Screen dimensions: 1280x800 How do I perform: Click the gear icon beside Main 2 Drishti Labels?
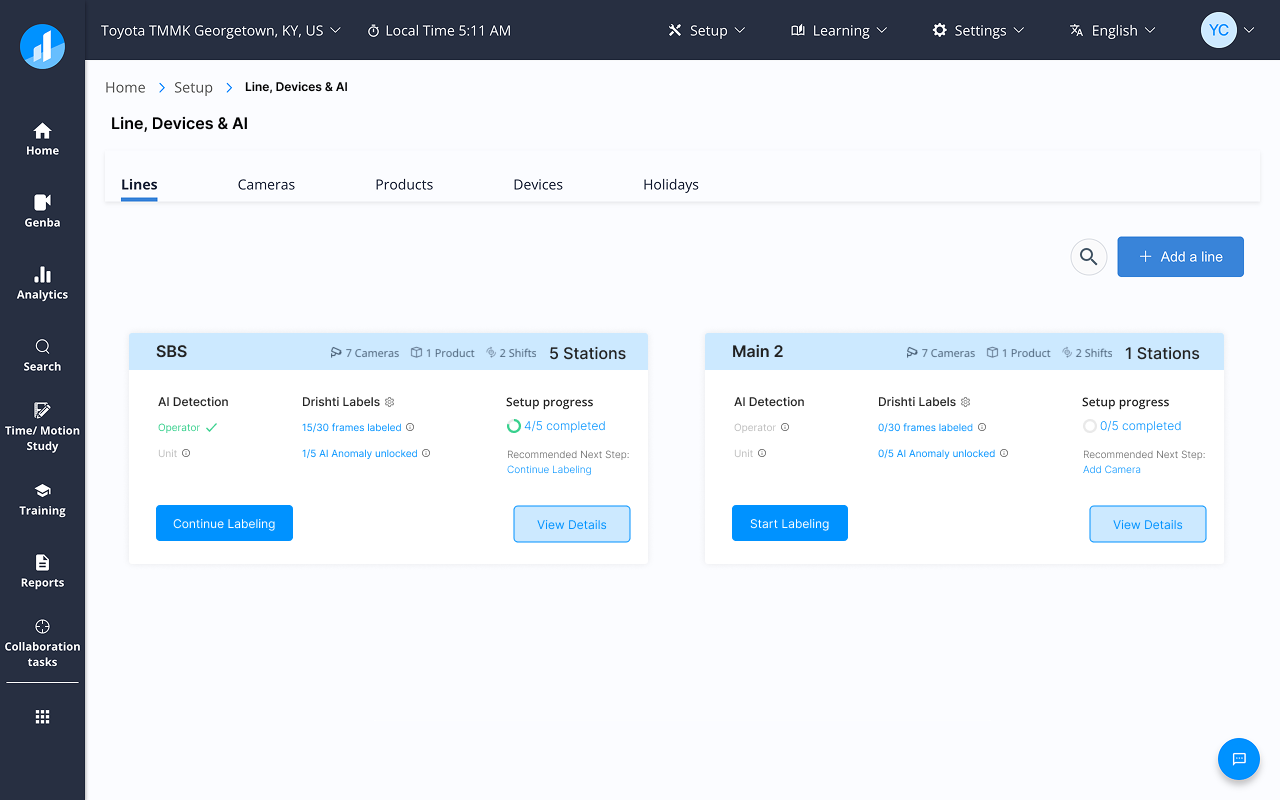[966, 402]
